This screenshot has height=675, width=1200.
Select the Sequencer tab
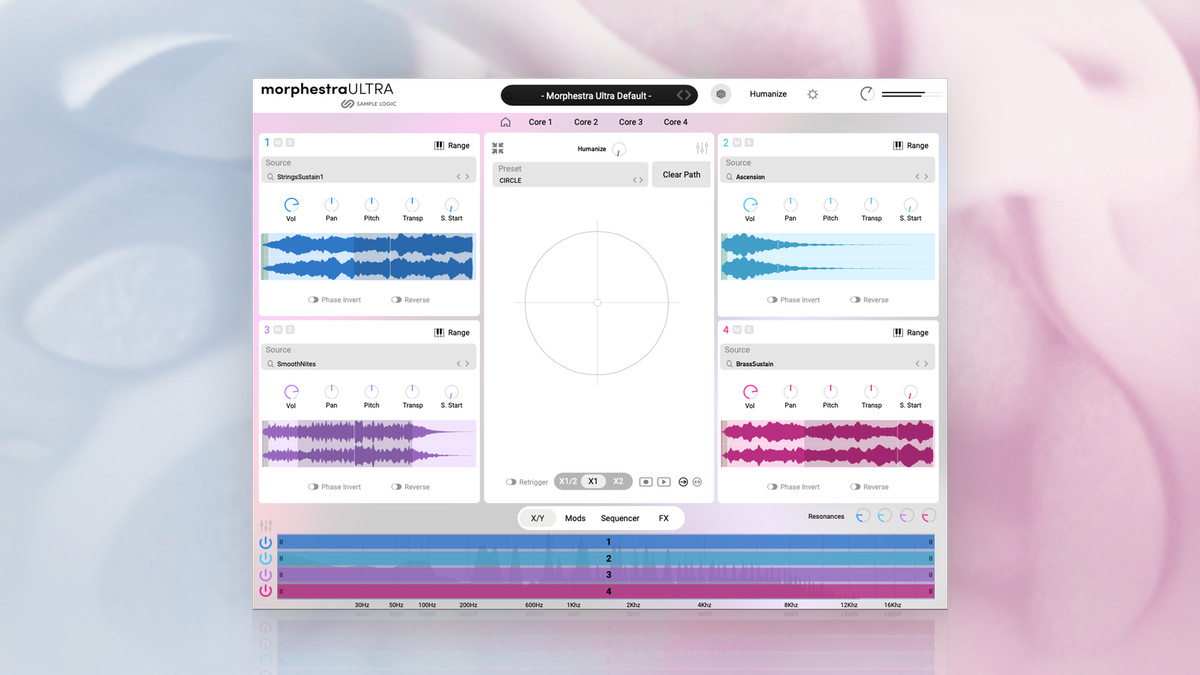pyautogui.click(x=620, y=518)
